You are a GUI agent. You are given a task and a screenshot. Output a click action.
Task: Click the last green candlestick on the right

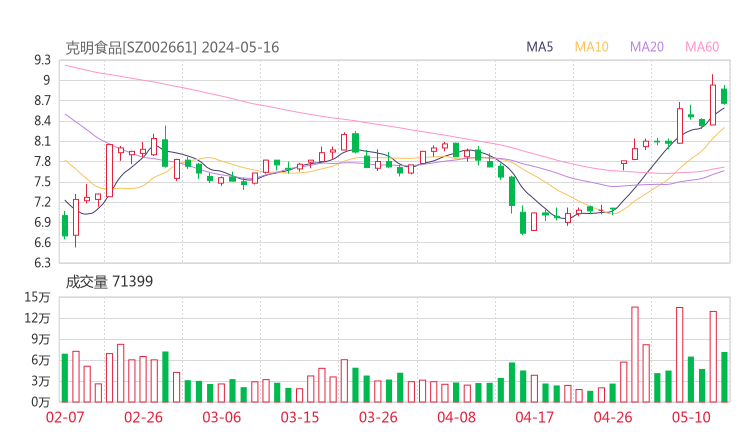point(724,96)
